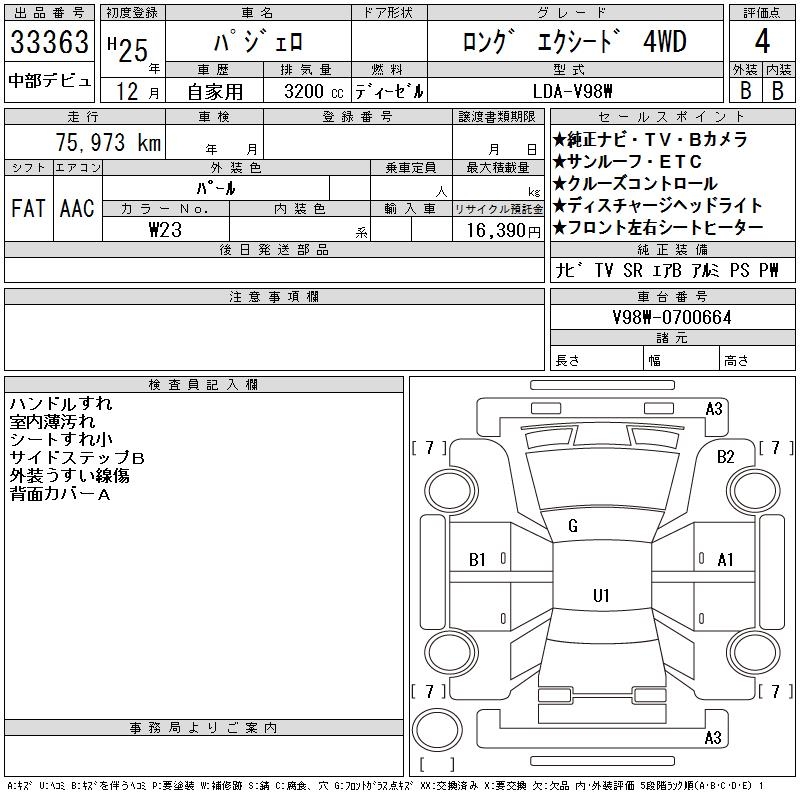The width and height of the screenshot is (800, 800).
Task: Click the 自家用 vehicle history value
Action: 215,92
